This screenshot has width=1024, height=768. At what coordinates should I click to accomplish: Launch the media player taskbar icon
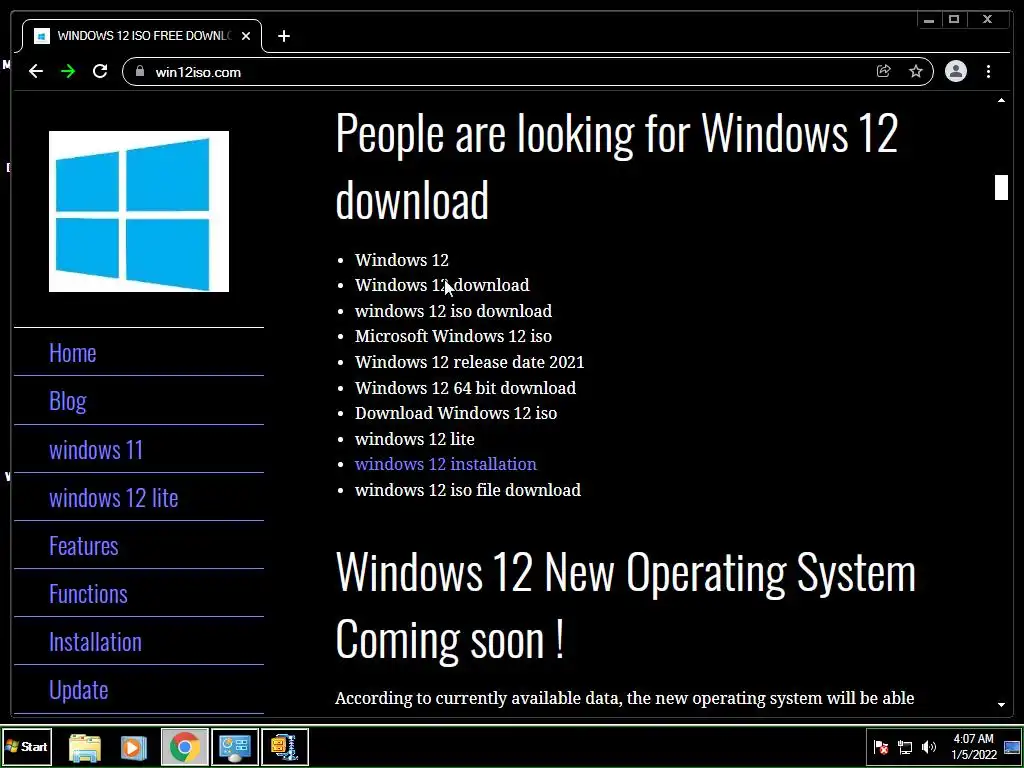click(x=134, y=747)
